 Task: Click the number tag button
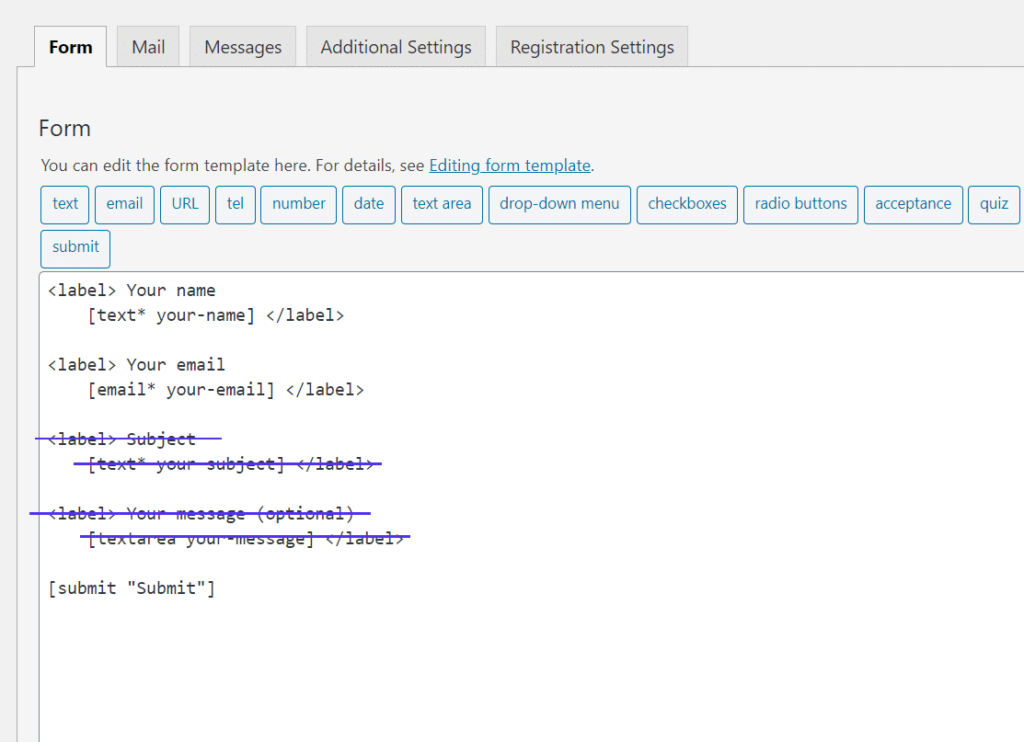pos(299,204)
